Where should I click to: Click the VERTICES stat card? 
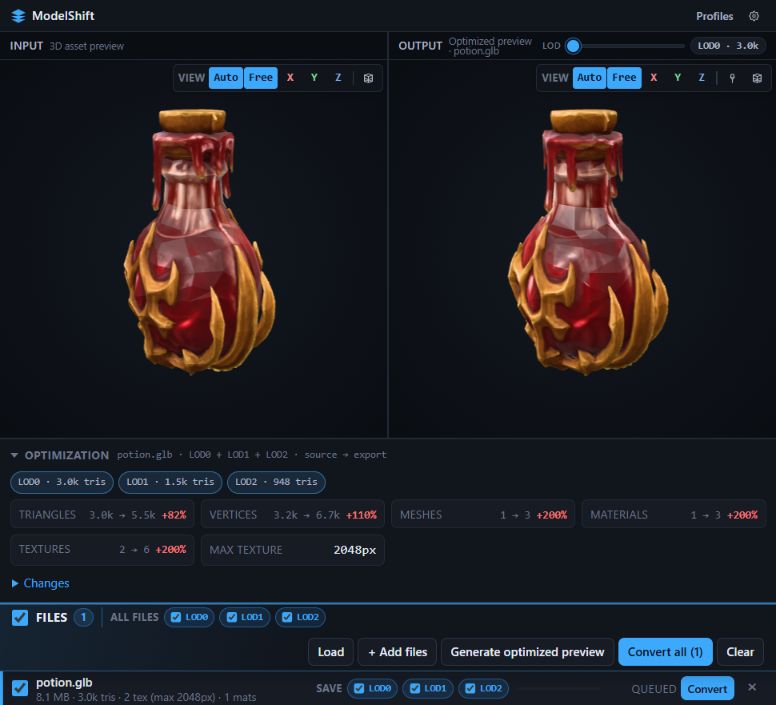293,515
